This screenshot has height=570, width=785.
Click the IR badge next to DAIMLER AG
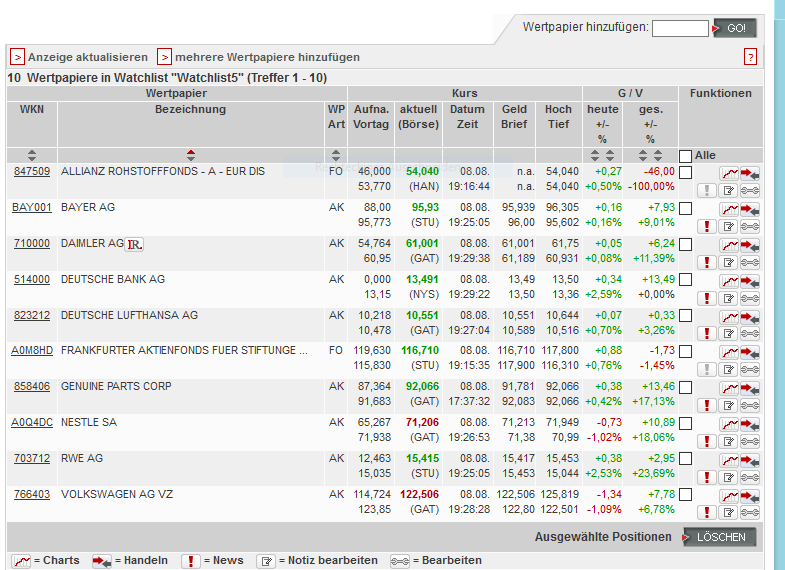pos(134,244)
